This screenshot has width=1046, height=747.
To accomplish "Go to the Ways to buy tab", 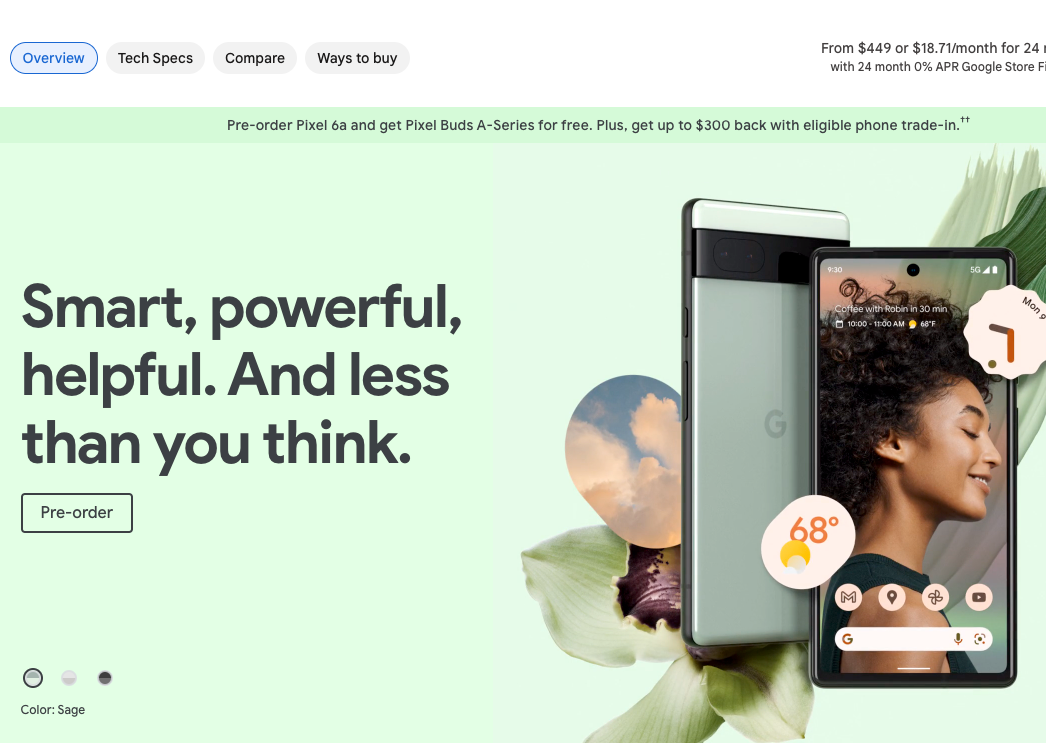I will pyautogui.click(x=357, y=58).
